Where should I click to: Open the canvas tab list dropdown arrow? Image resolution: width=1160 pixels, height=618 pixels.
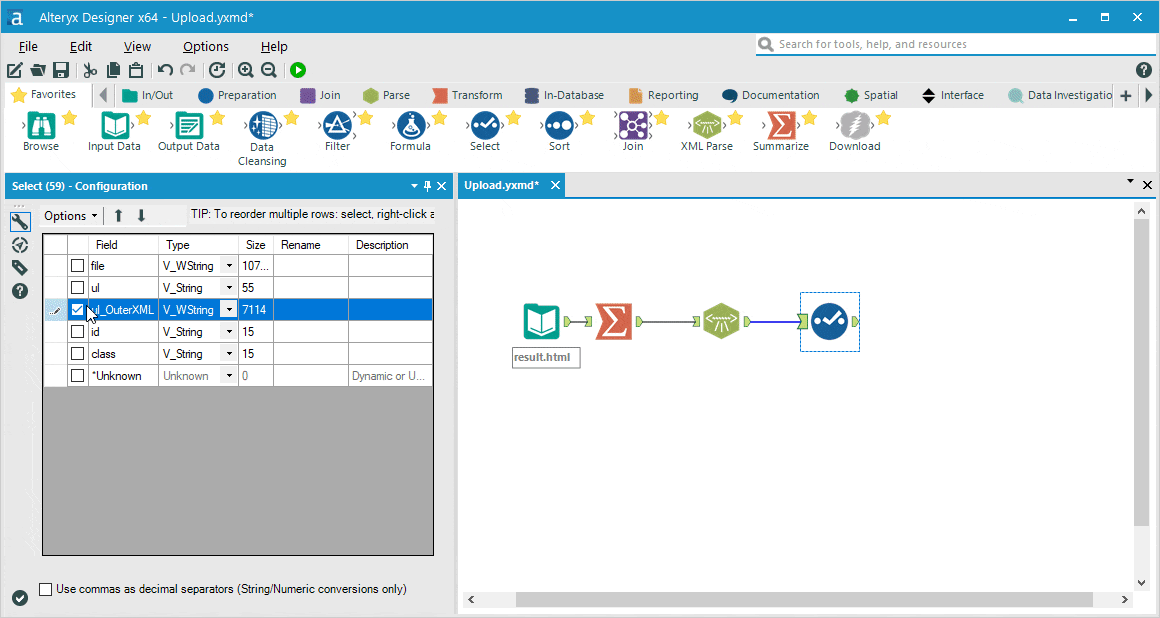(1130, 181)
